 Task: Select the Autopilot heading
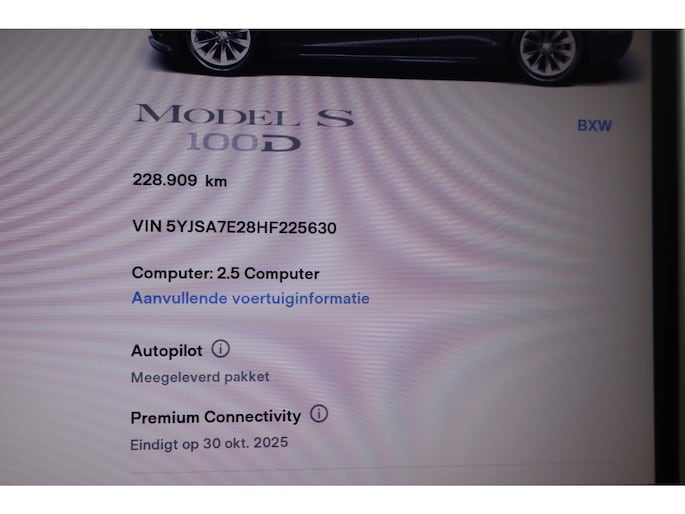point(167,351)
